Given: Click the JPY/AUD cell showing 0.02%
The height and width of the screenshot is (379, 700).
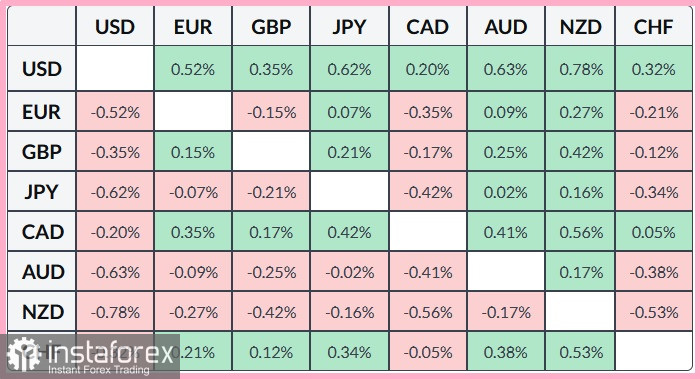Looking at the screenshot, I should click(506, 192).
